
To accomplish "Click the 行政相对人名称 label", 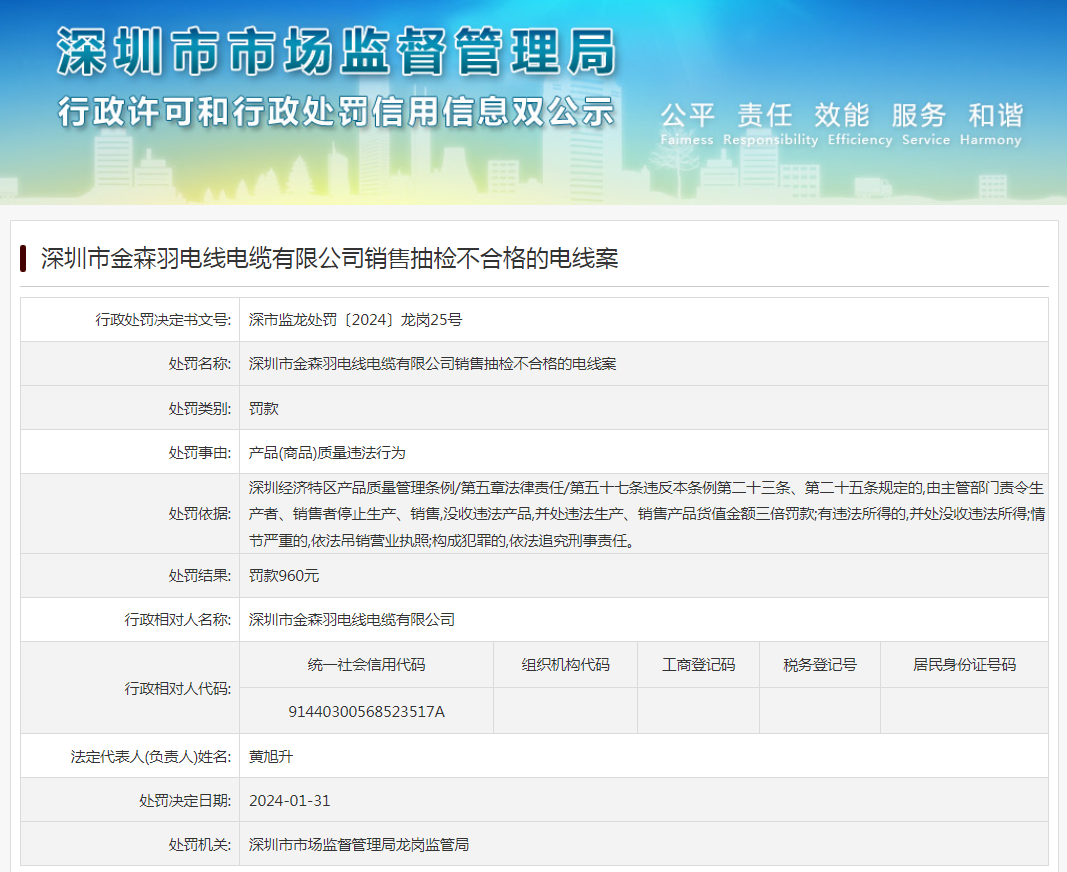I will tap(178, 619).
